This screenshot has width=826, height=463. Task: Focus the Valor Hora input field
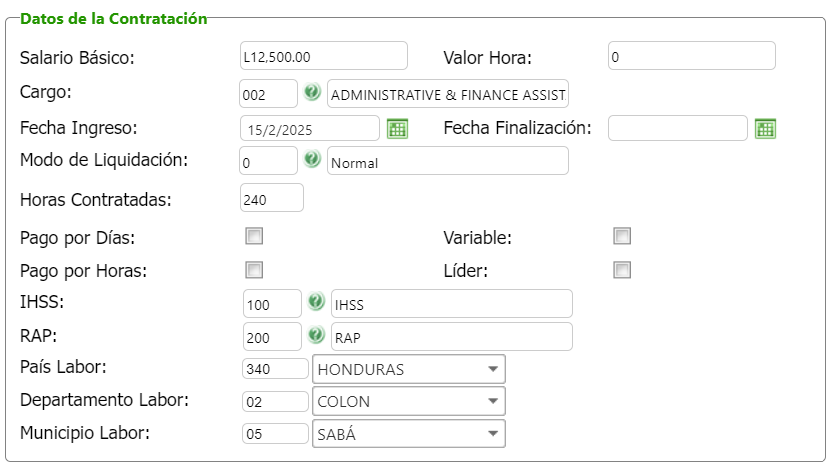pos(691,56)
